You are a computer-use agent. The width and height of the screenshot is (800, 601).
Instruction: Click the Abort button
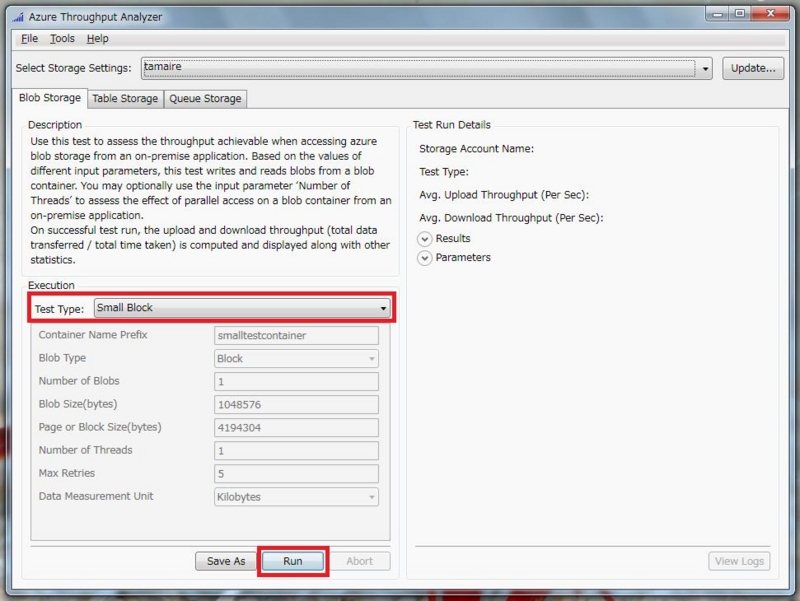point(359,561)
